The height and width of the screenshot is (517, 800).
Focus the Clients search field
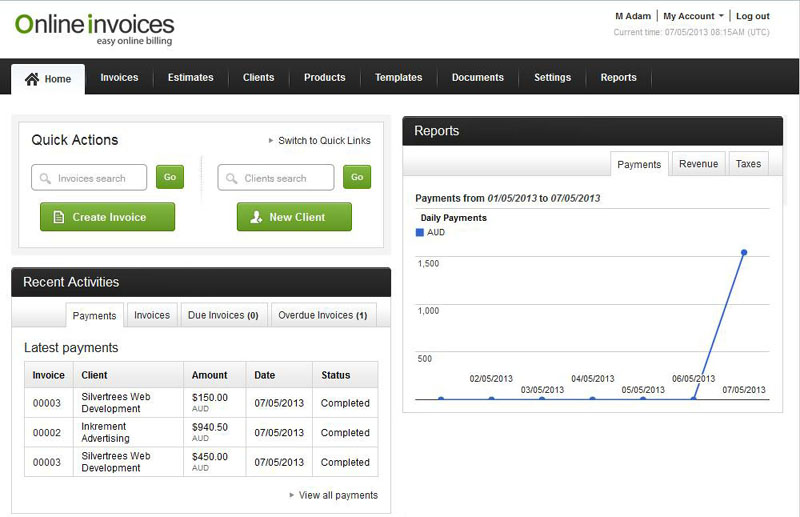click(x=284, y=178)
